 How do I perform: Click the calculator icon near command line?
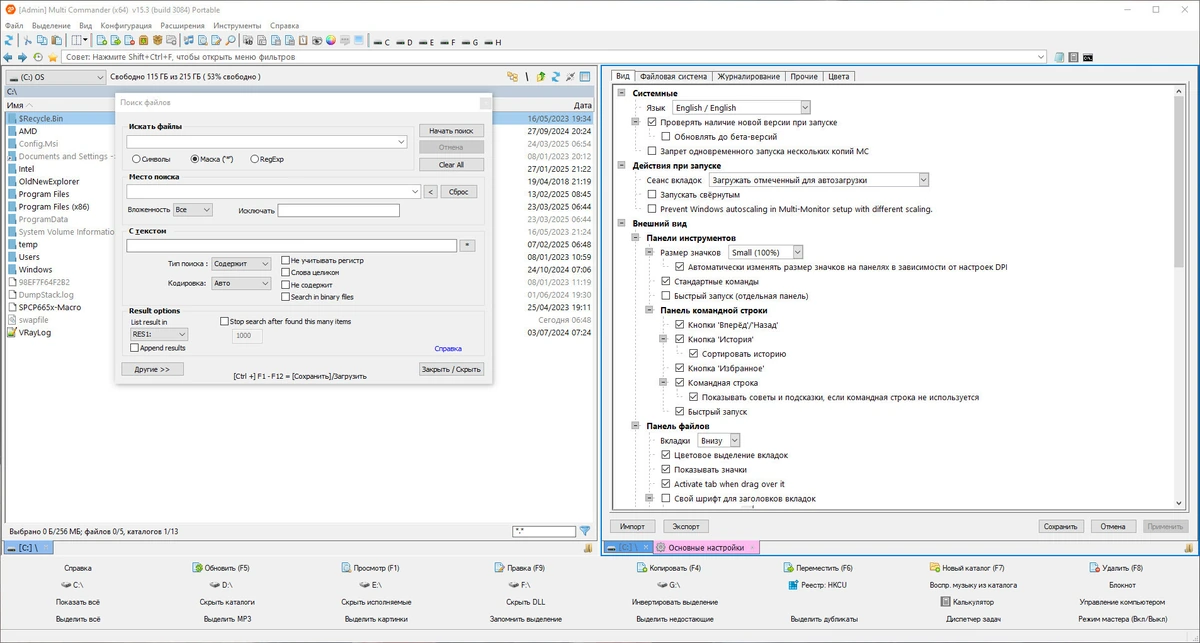click(x=1073, y=57)
